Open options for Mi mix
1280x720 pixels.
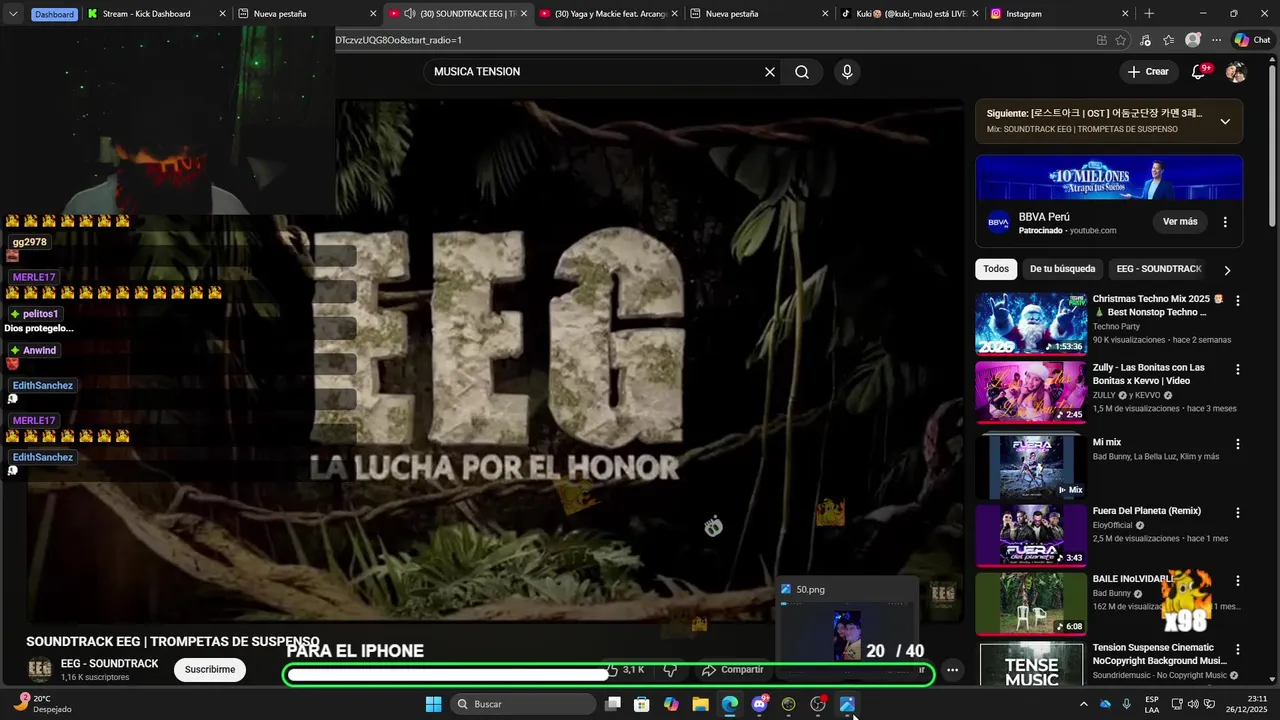pyautogui.click(x=1238, y=444)
